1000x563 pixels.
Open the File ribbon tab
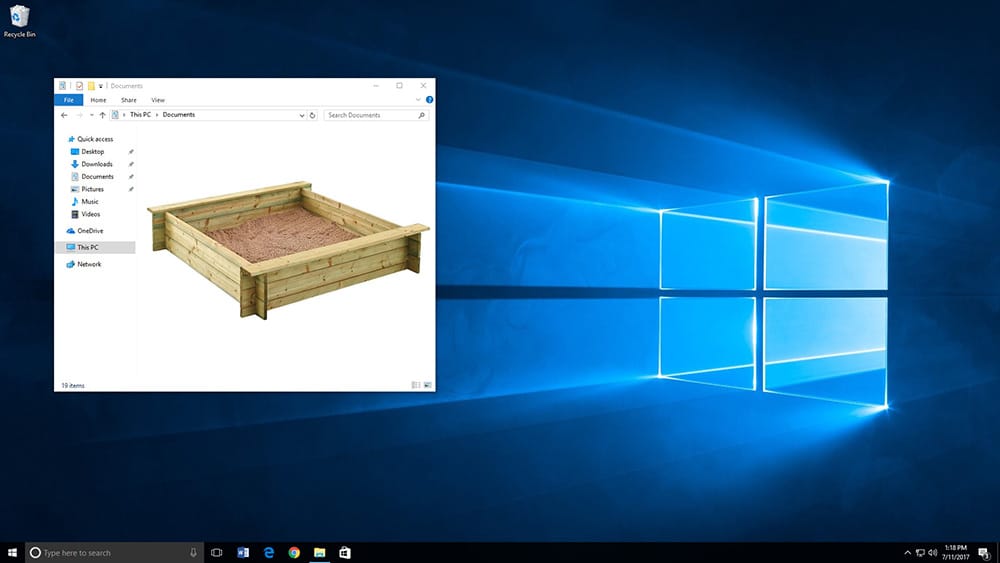pos(69,100)
